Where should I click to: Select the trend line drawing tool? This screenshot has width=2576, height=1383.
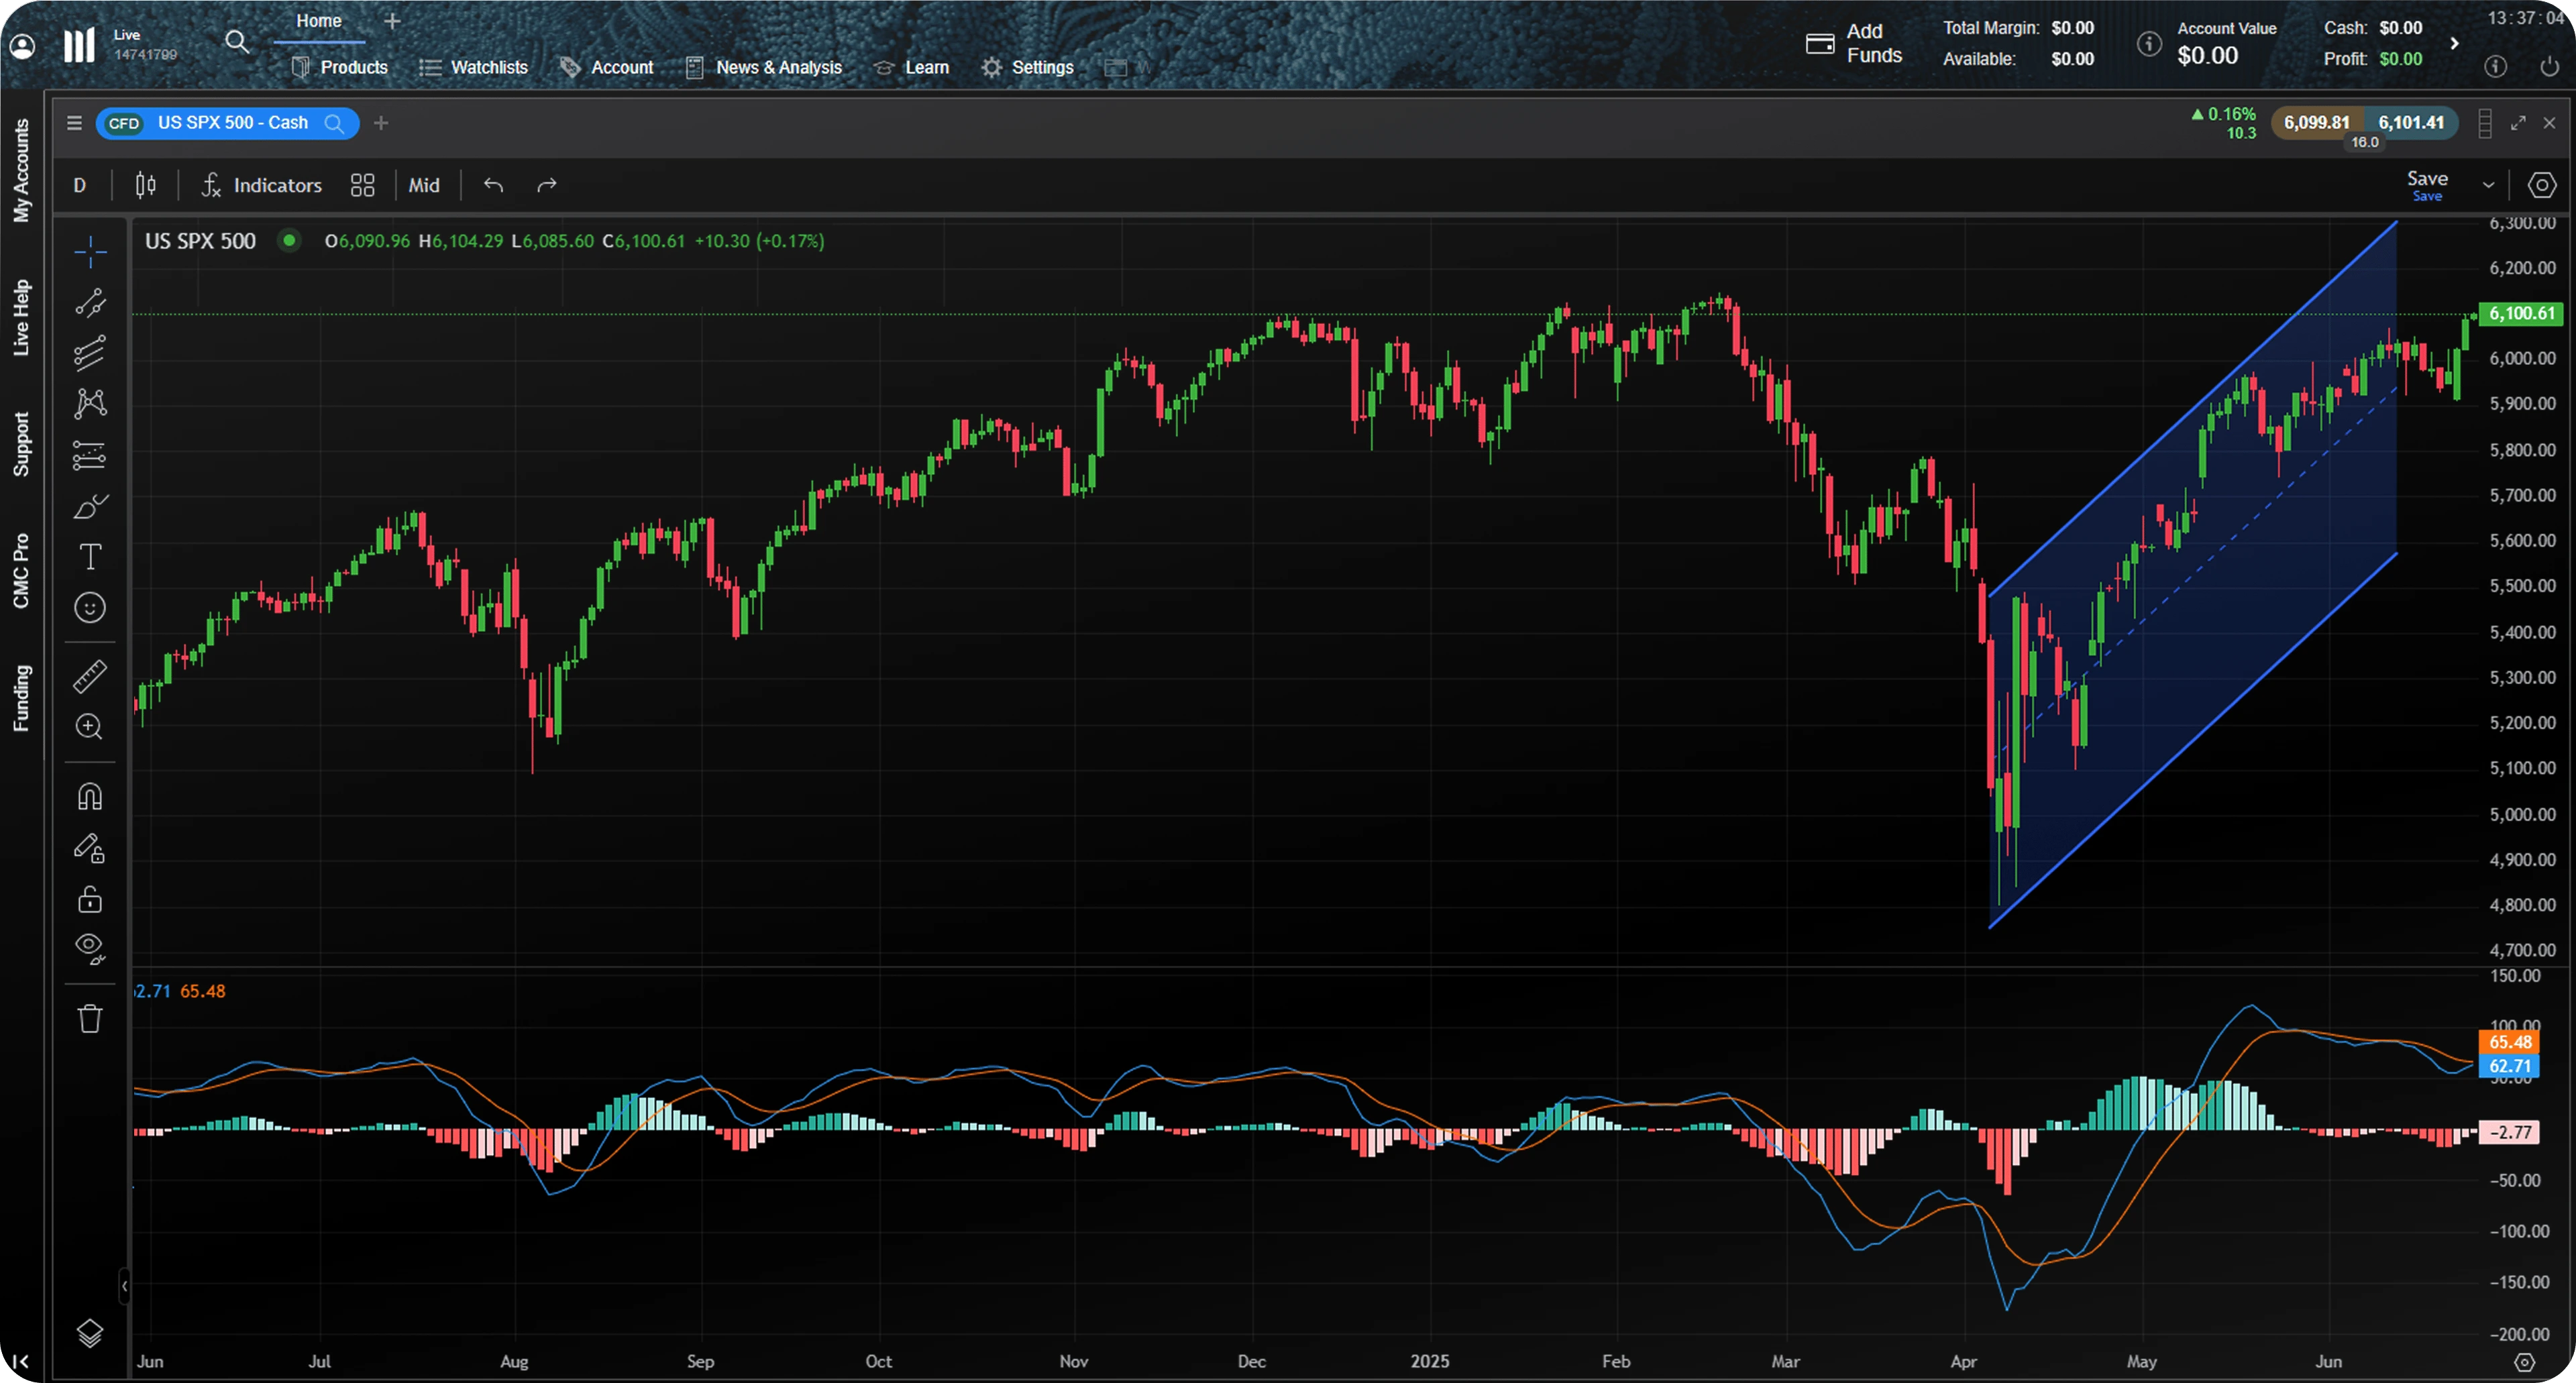click(x=90, y=302)
